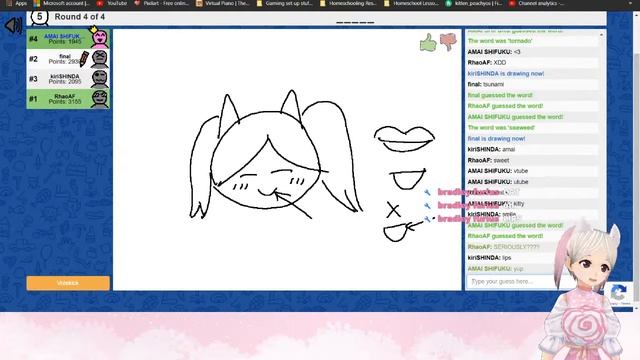Click chat message 'kiriSHINDA: amai'

coord(491,149)
